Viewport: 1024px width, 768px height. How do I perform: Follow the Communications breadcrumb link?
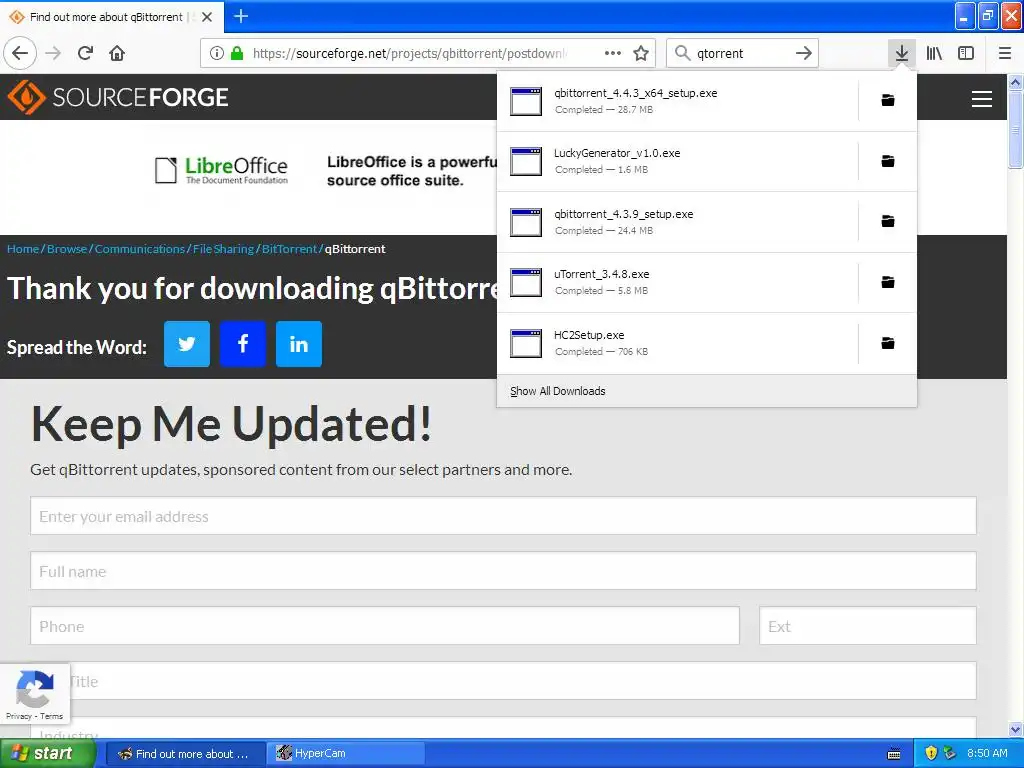coord(140,249)
